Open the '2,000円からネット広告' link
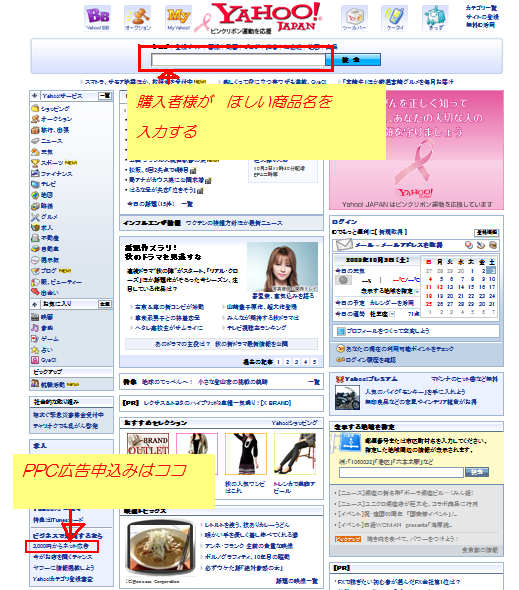The image size is (519, 590). (61, 546)
